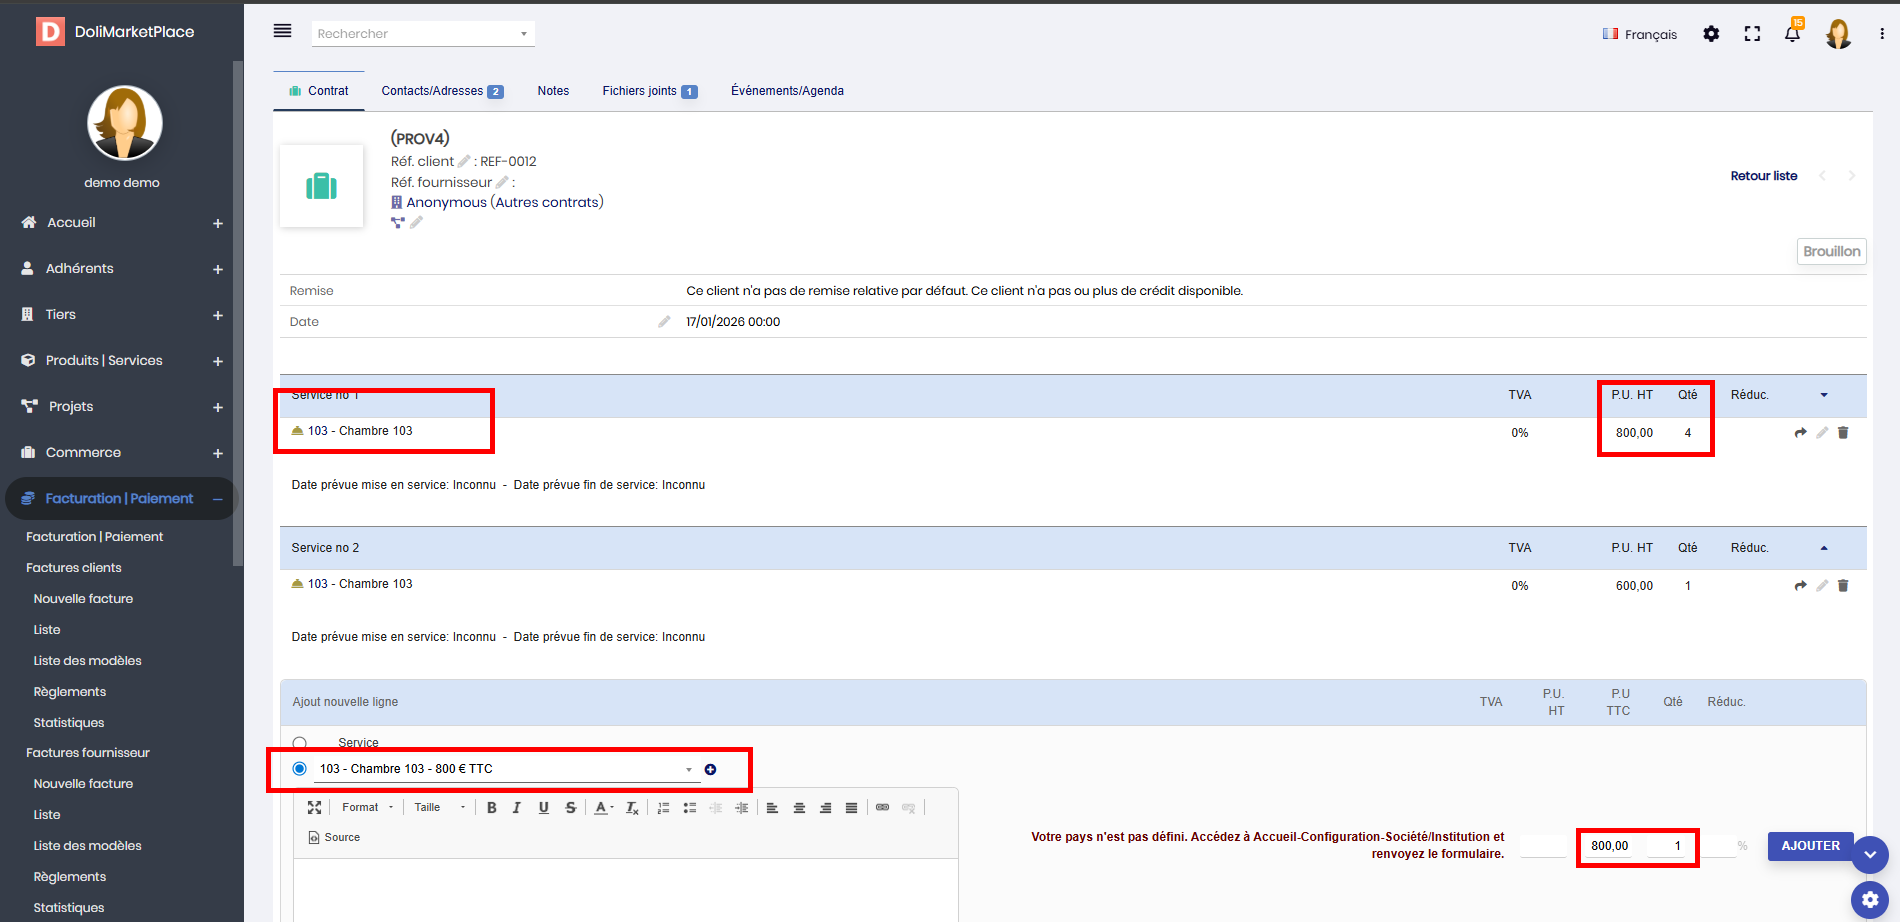Image resolution: width=1900 pixels, height=922 pixels.
Task: Open the vertical three-dot options menu
Action: tap(1882, 34)
